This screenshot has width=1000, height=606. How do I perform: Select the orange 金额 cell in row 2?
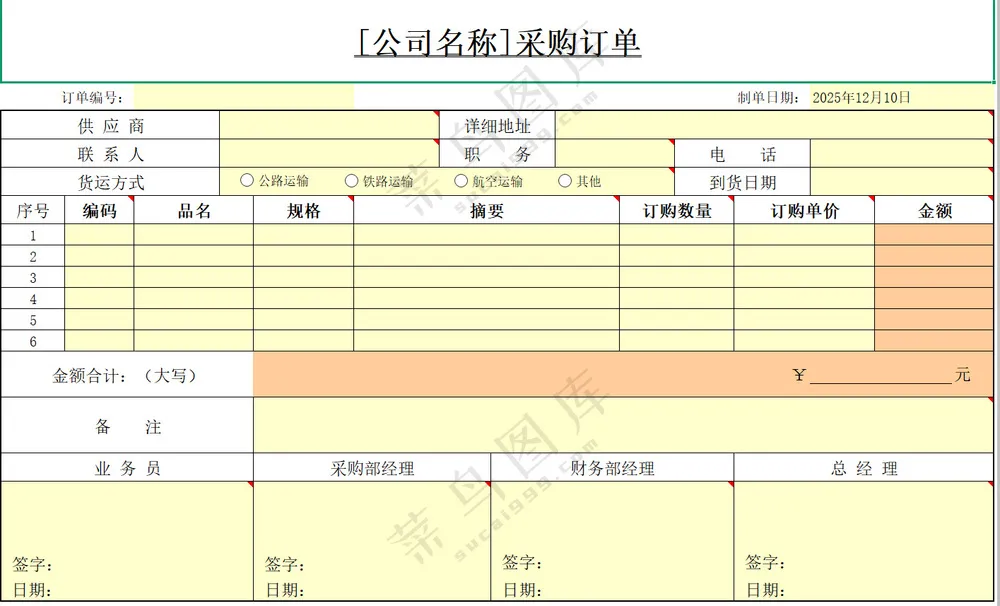[935, 256]
